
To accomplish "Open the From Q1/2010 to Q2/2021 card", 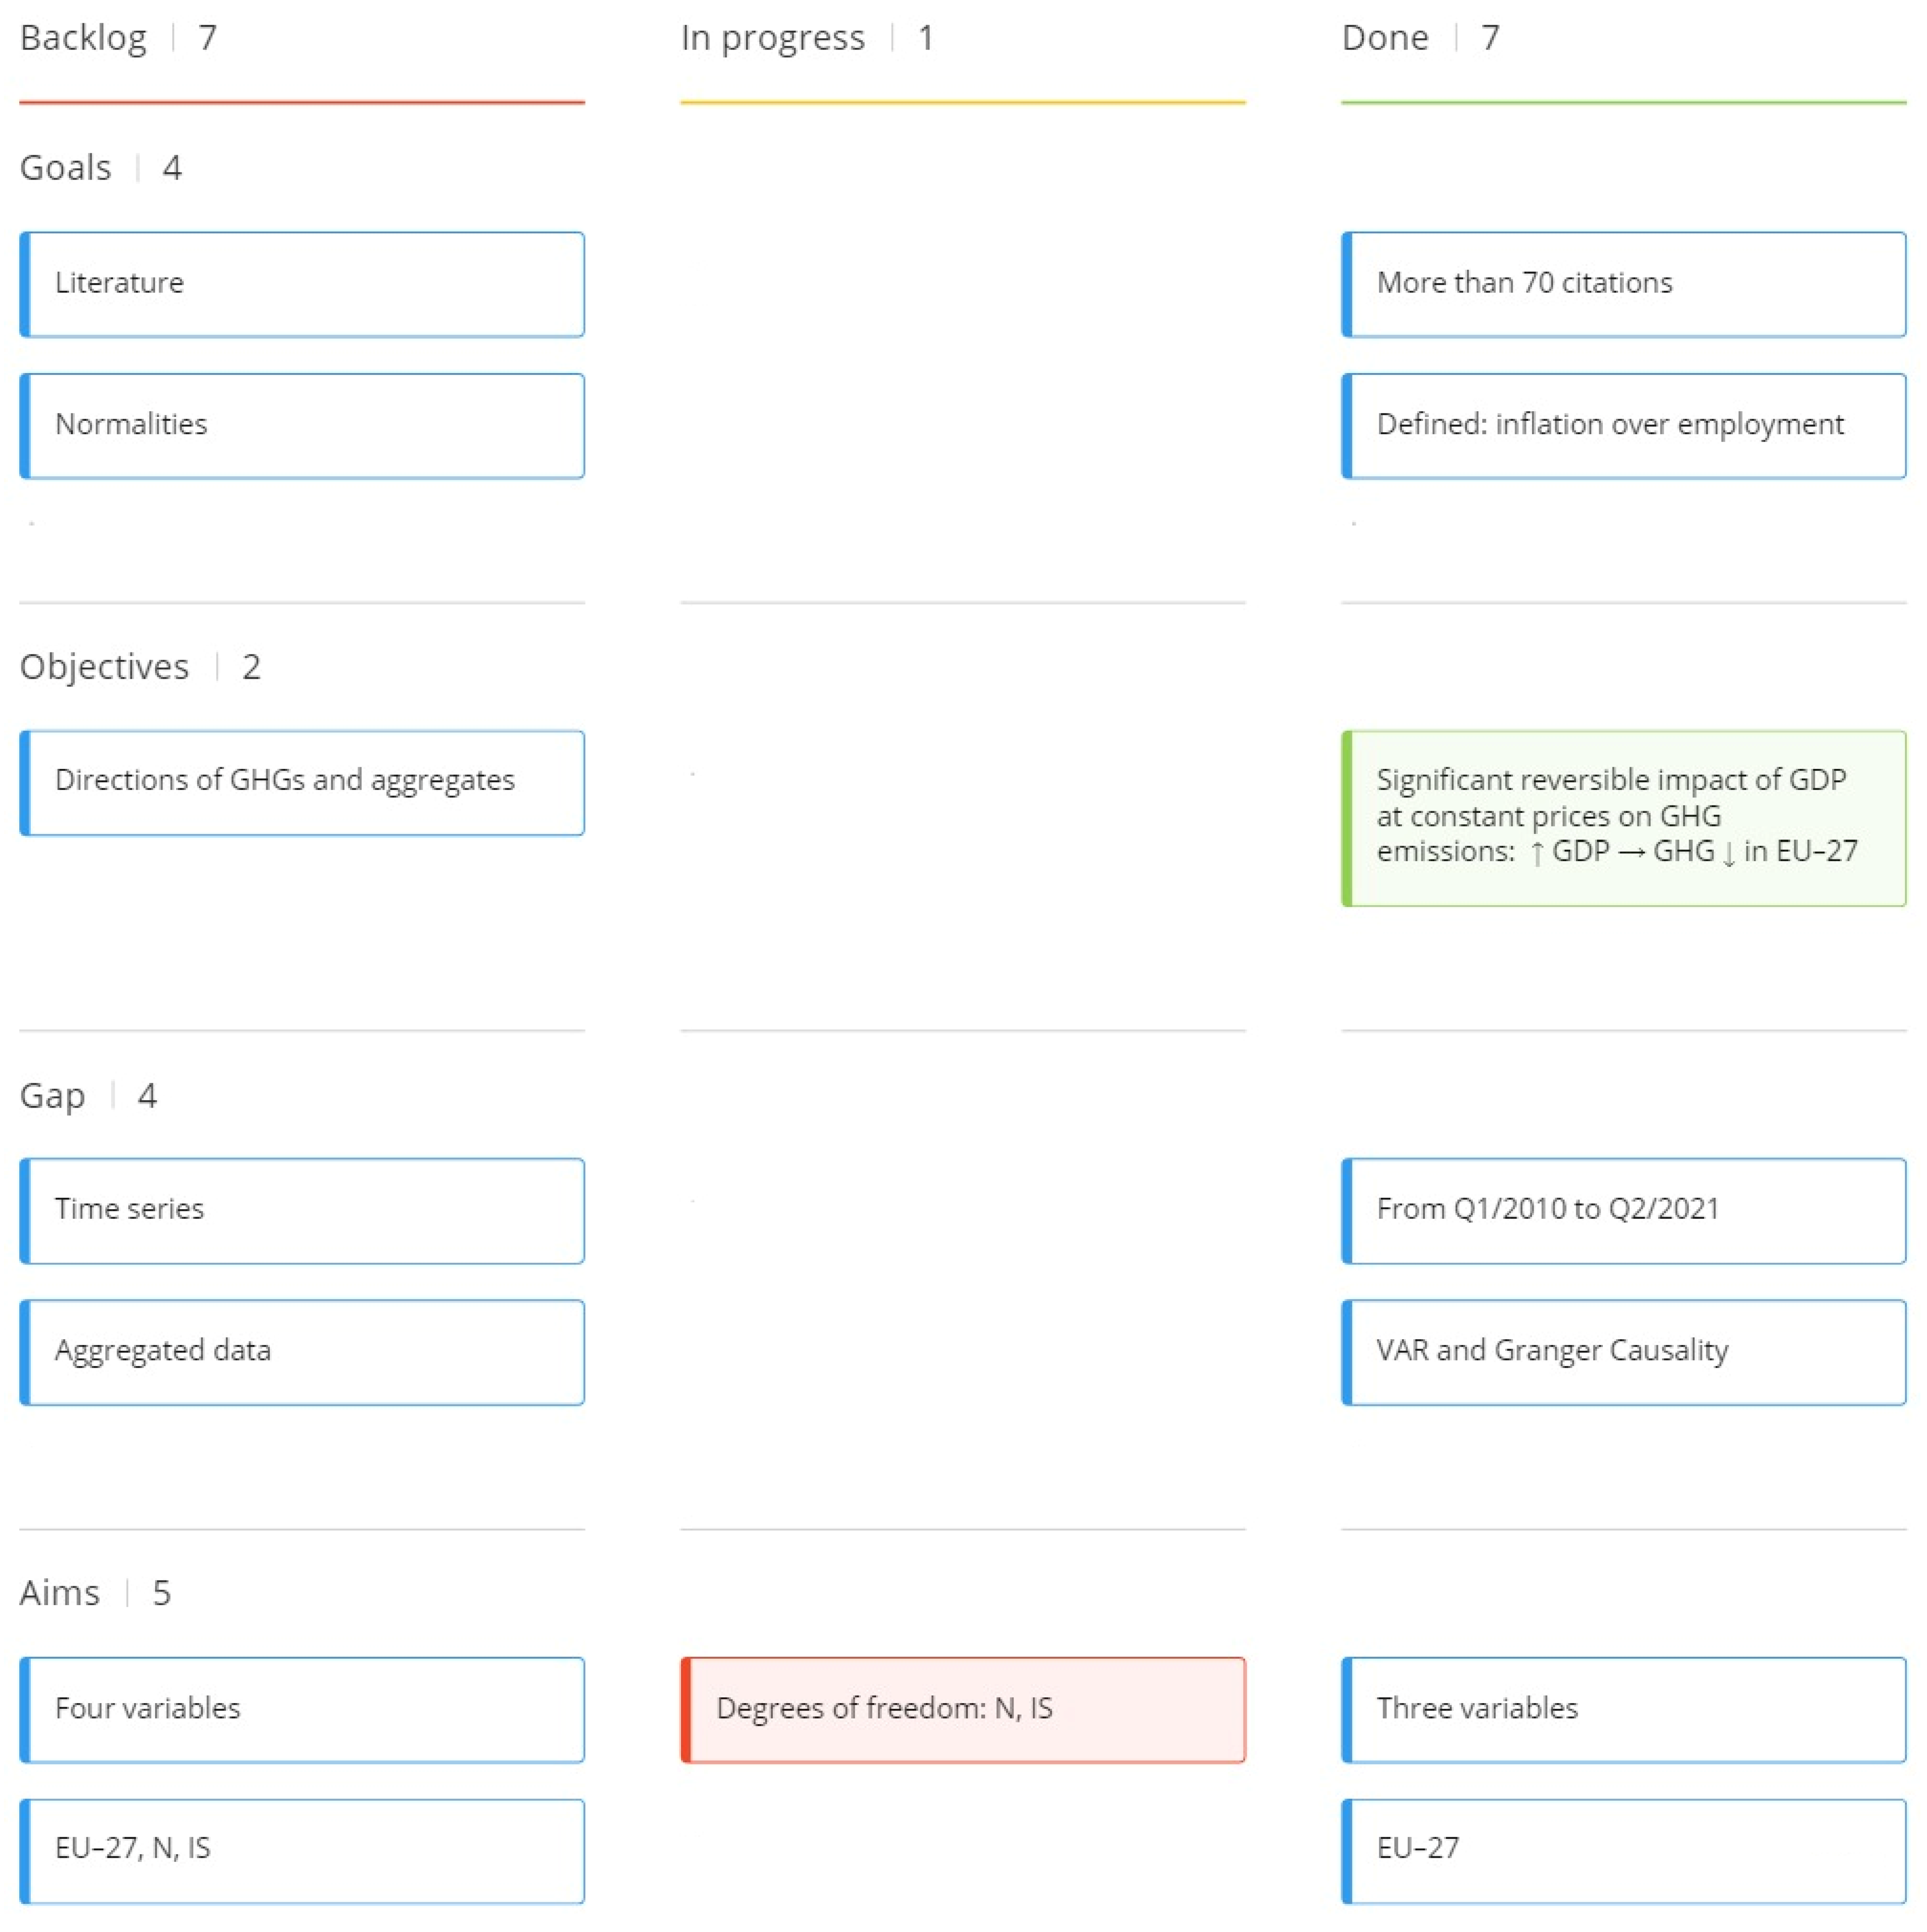I will [1622, 1210].
